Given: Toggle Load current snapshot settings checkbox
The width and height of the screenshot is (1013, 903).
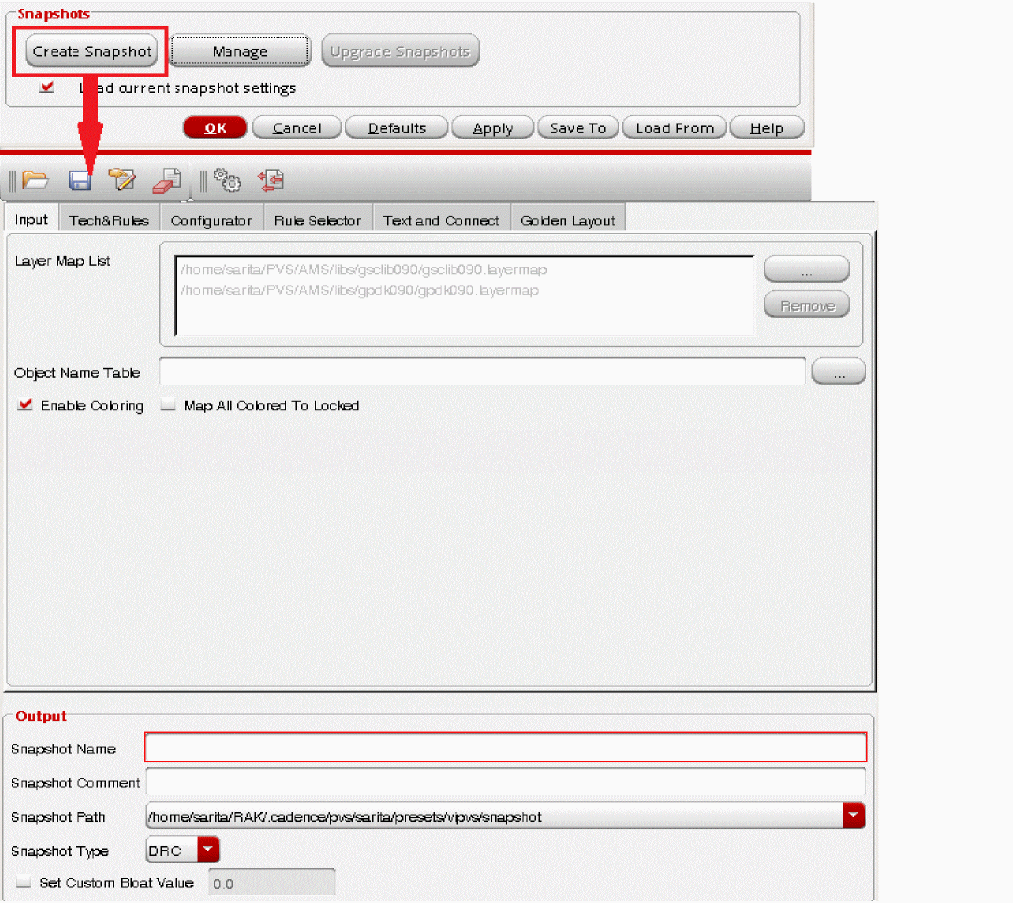Looking at the screenshot, I should click(x=47, y=87).
